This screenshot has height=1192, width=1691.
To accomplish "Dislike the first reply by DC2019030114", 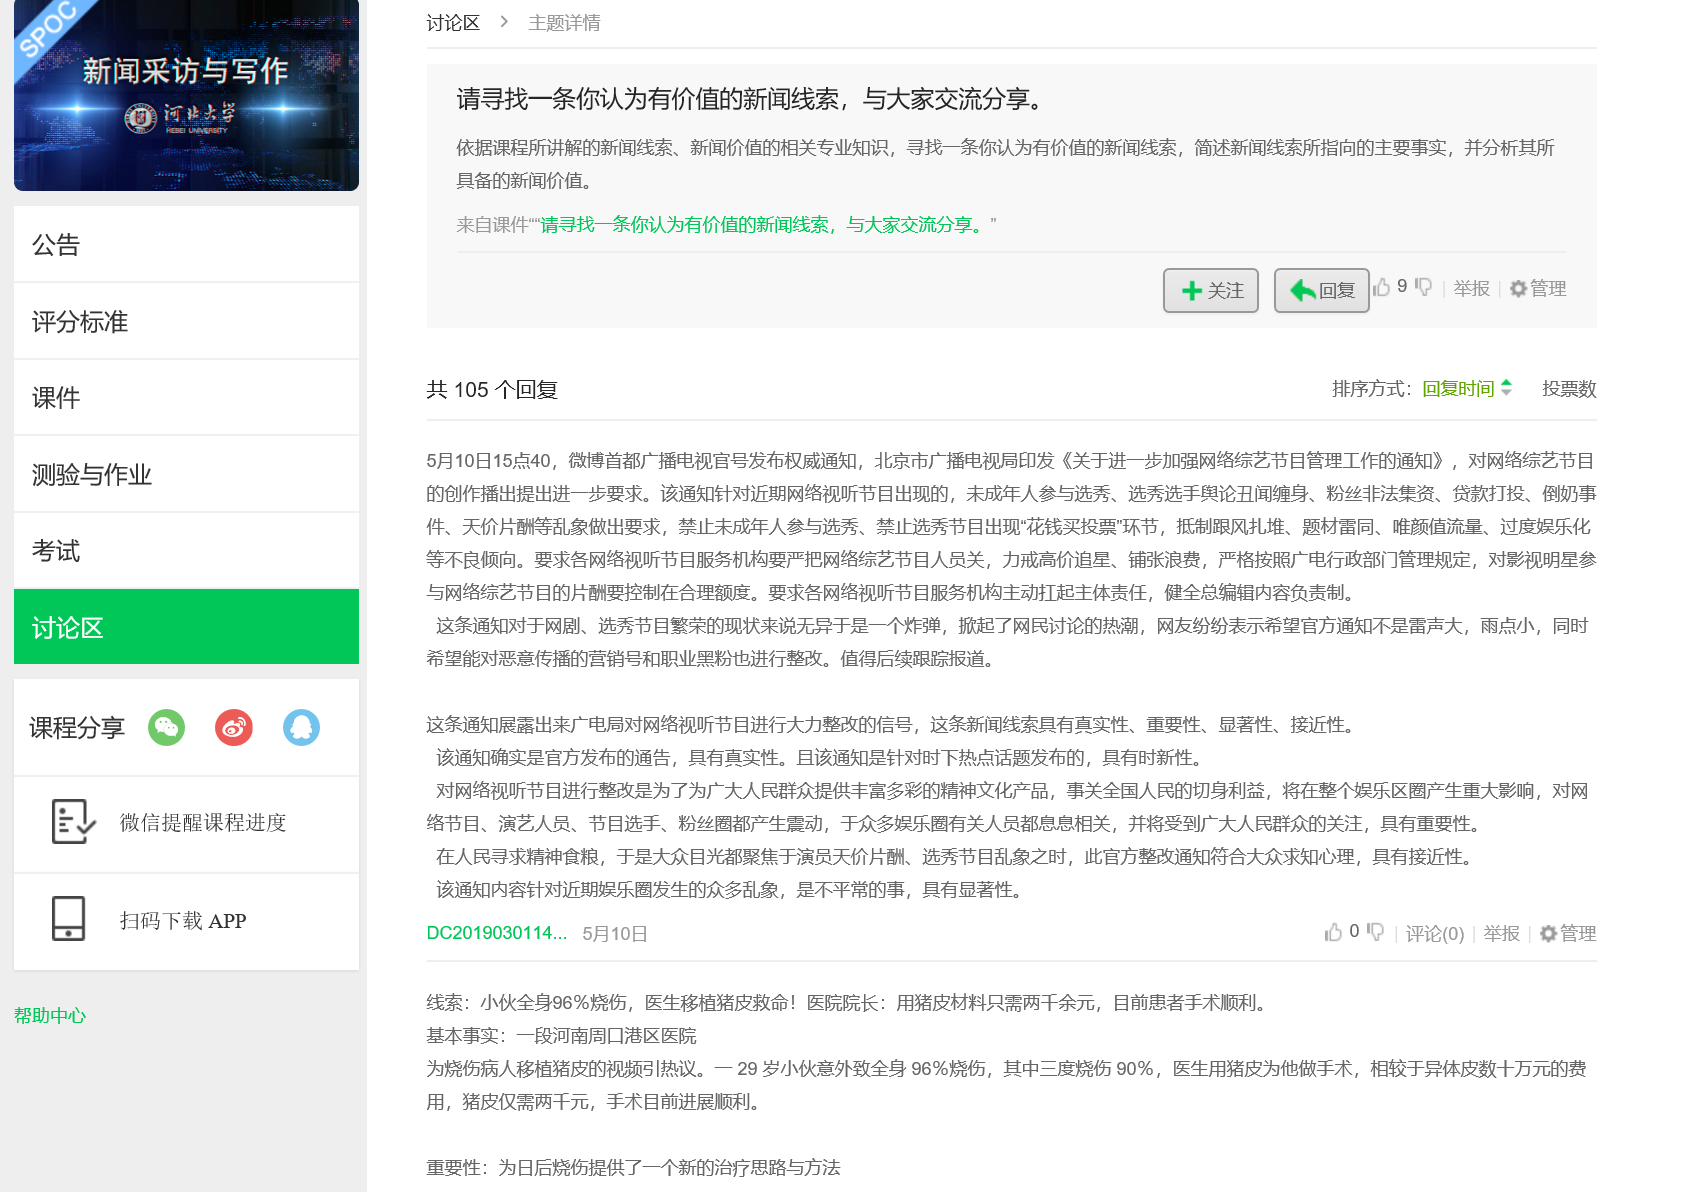I will tap(1376, 932).
